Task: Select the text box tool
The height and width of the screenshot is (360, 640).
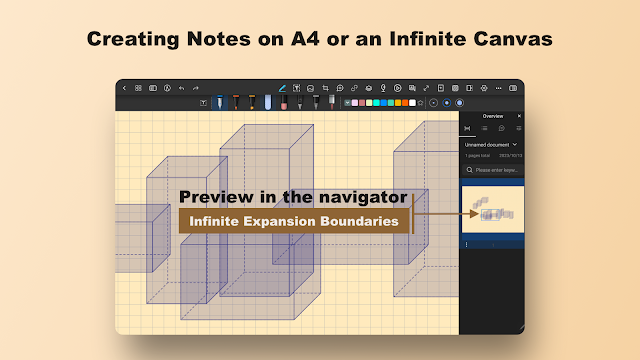Action: click(297, 88)
